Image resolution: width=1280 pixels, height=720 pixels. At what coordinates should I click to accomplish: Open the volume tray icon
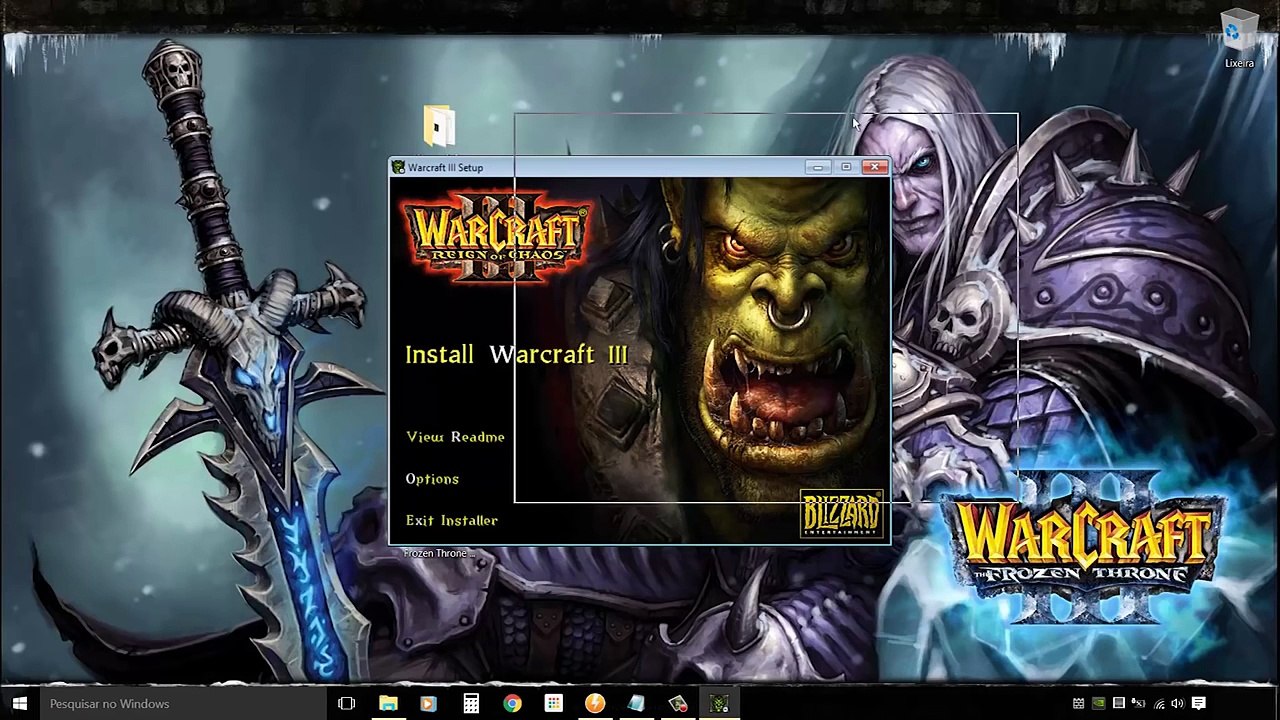coord(1177,703)
